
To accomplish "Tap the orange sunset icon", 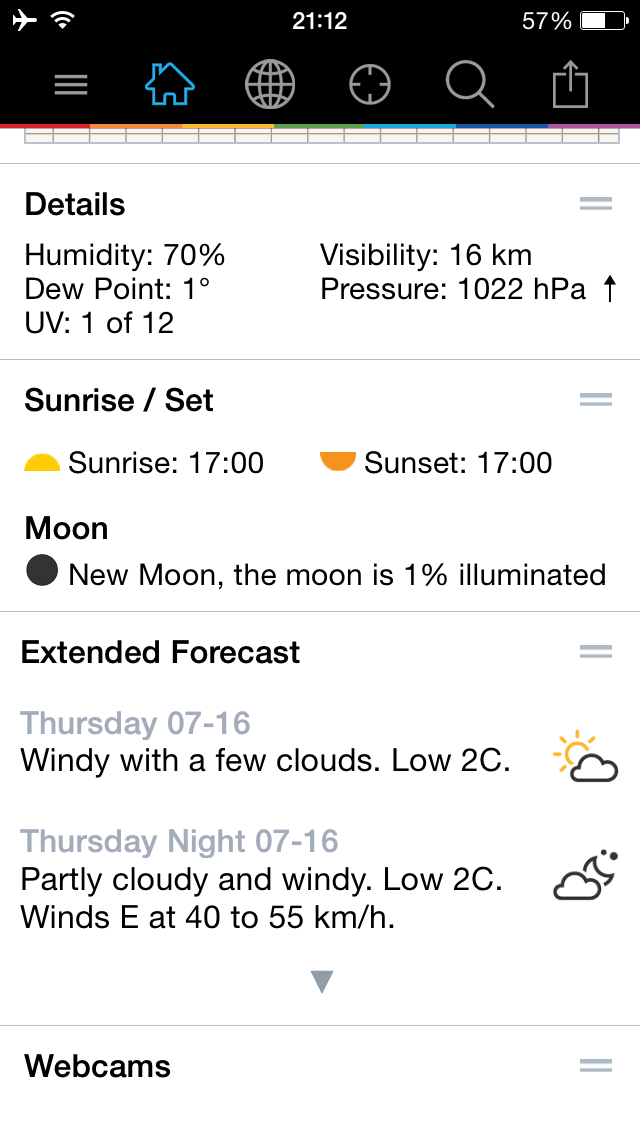I will click(338, 462).
